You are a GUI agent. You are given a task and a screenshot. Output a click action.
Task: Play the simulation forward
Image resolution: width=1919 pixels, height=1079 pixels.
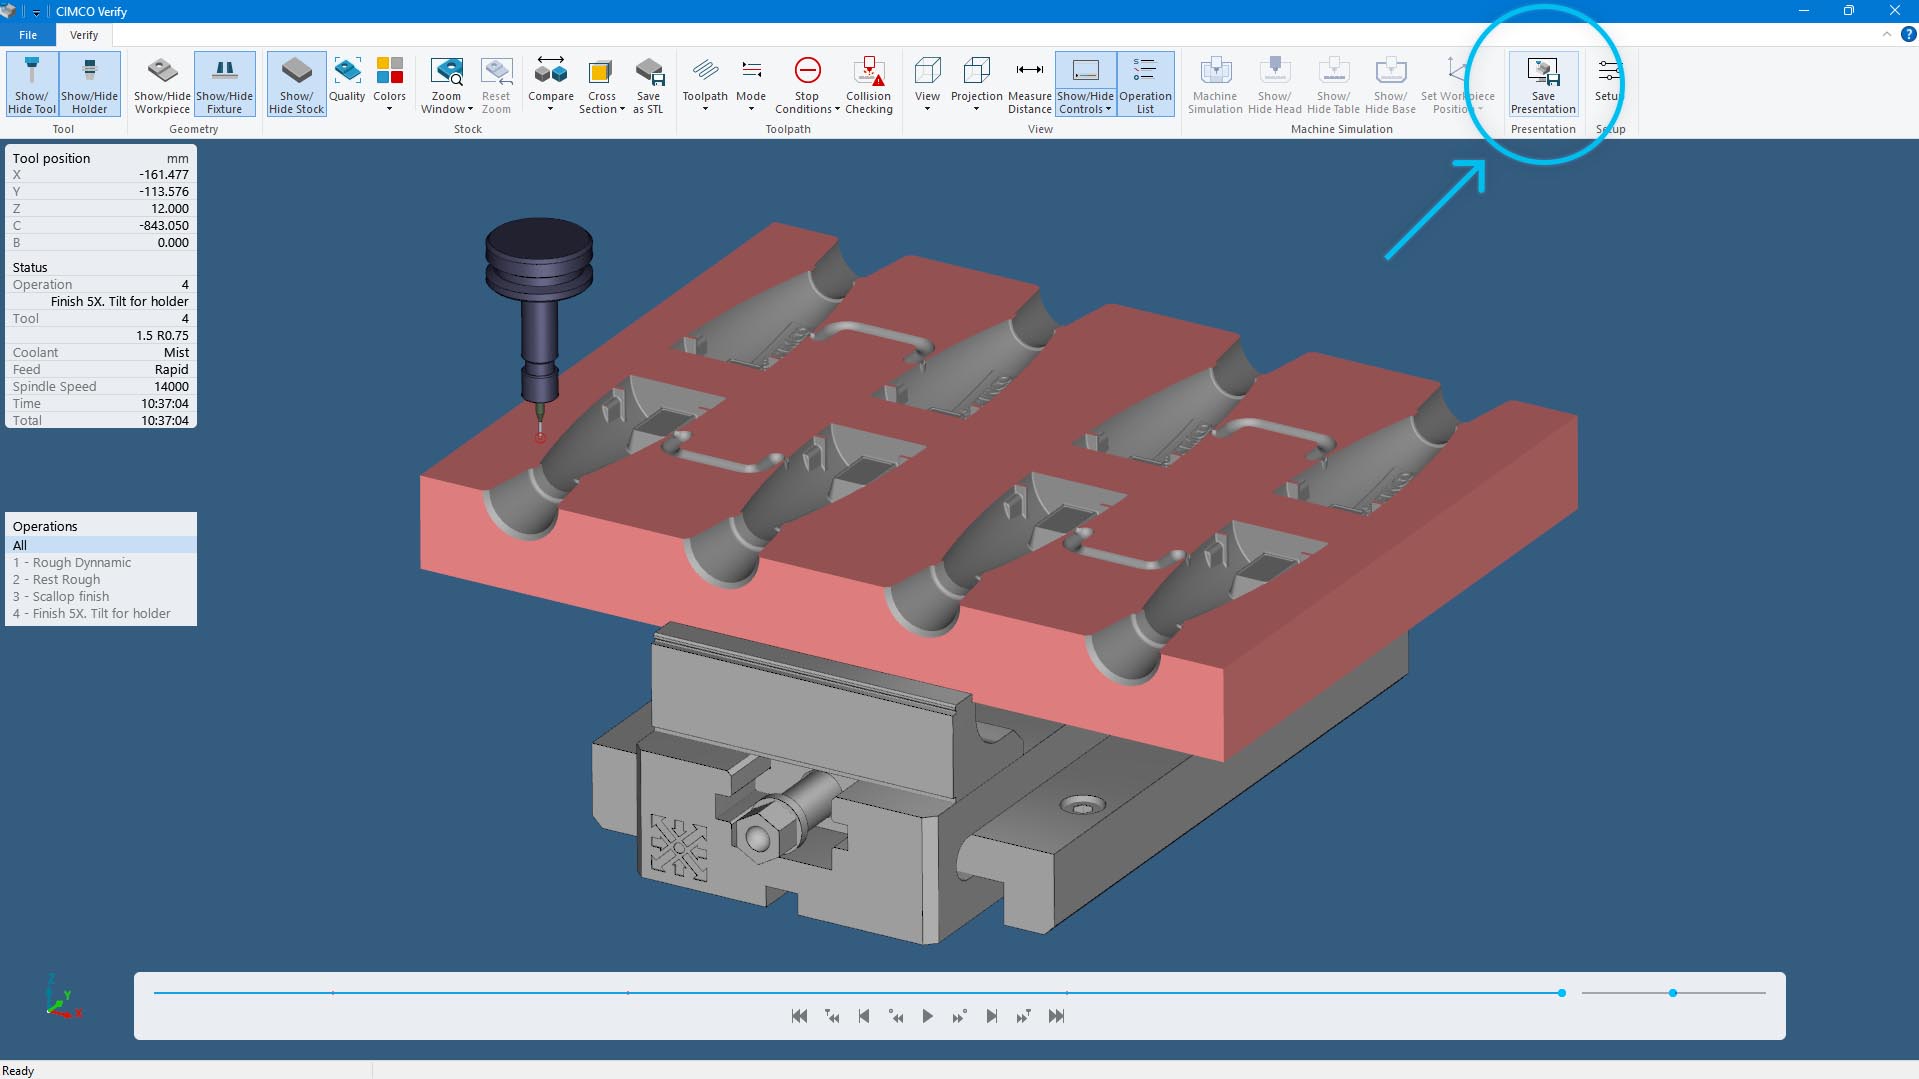point(927,1016)
